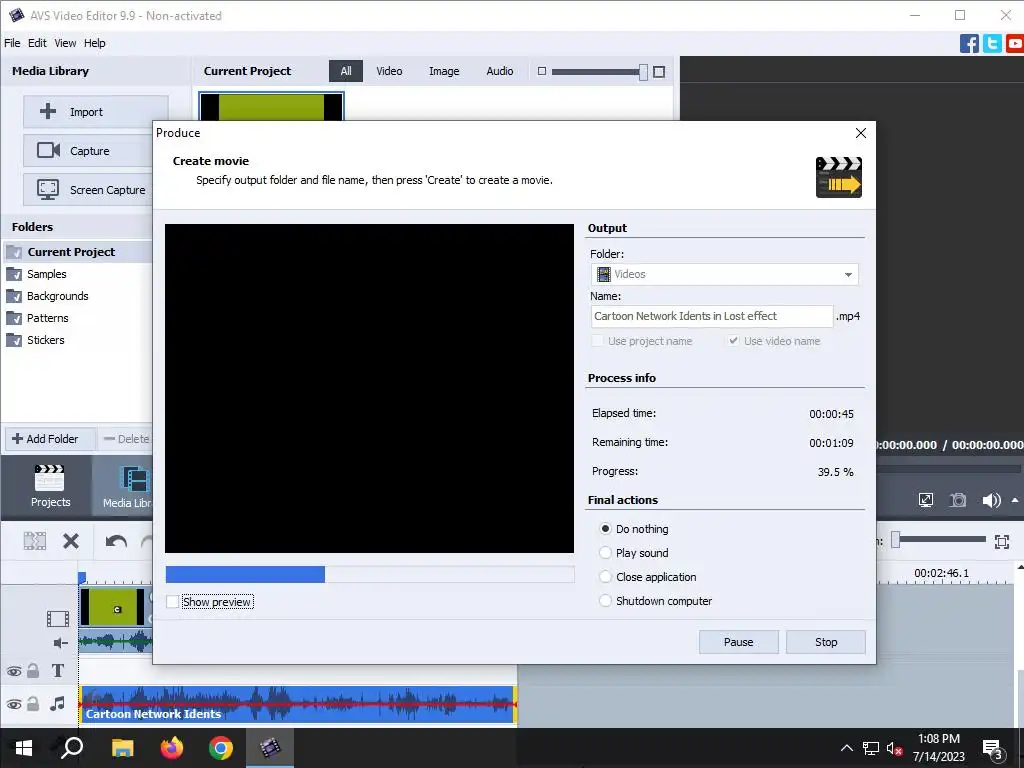Viewport: 1024px width, 768px height.
Task: Click the delete X timeline tool
Action: 71,541
